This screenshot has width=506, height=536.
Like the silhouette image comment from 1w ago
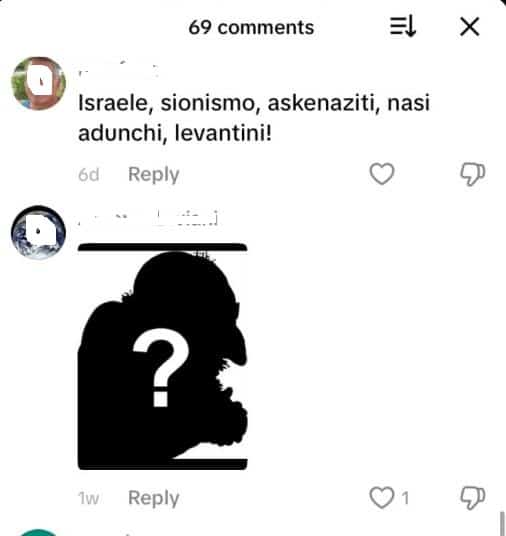click(x=382, y=498)
